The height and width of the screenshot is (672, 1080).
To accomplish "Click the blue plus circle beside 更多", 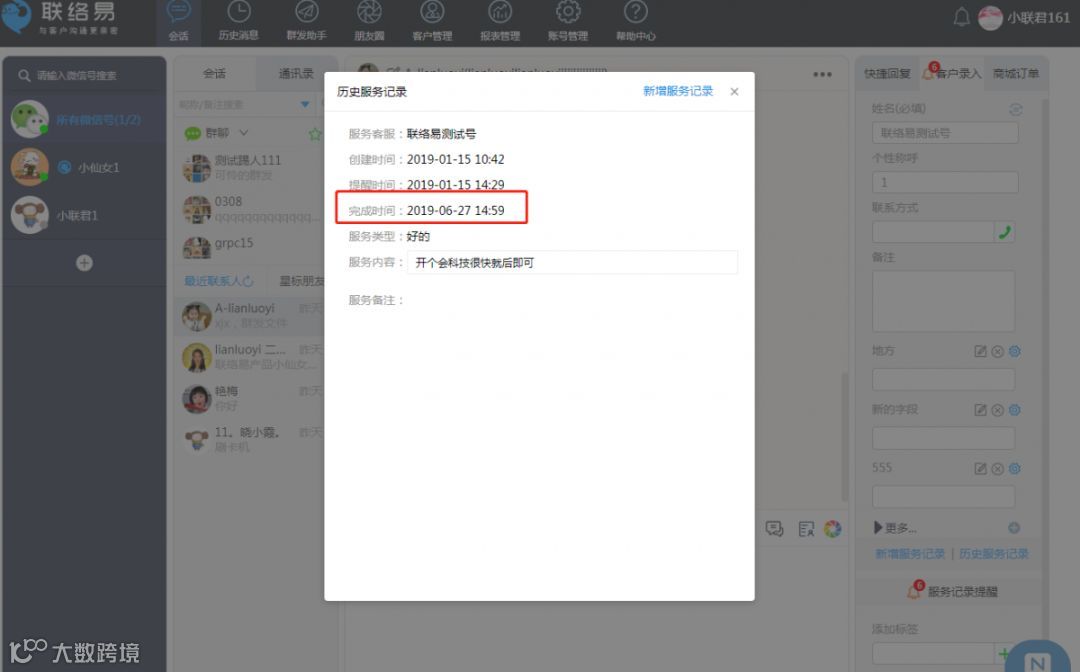I will 1014,527.
